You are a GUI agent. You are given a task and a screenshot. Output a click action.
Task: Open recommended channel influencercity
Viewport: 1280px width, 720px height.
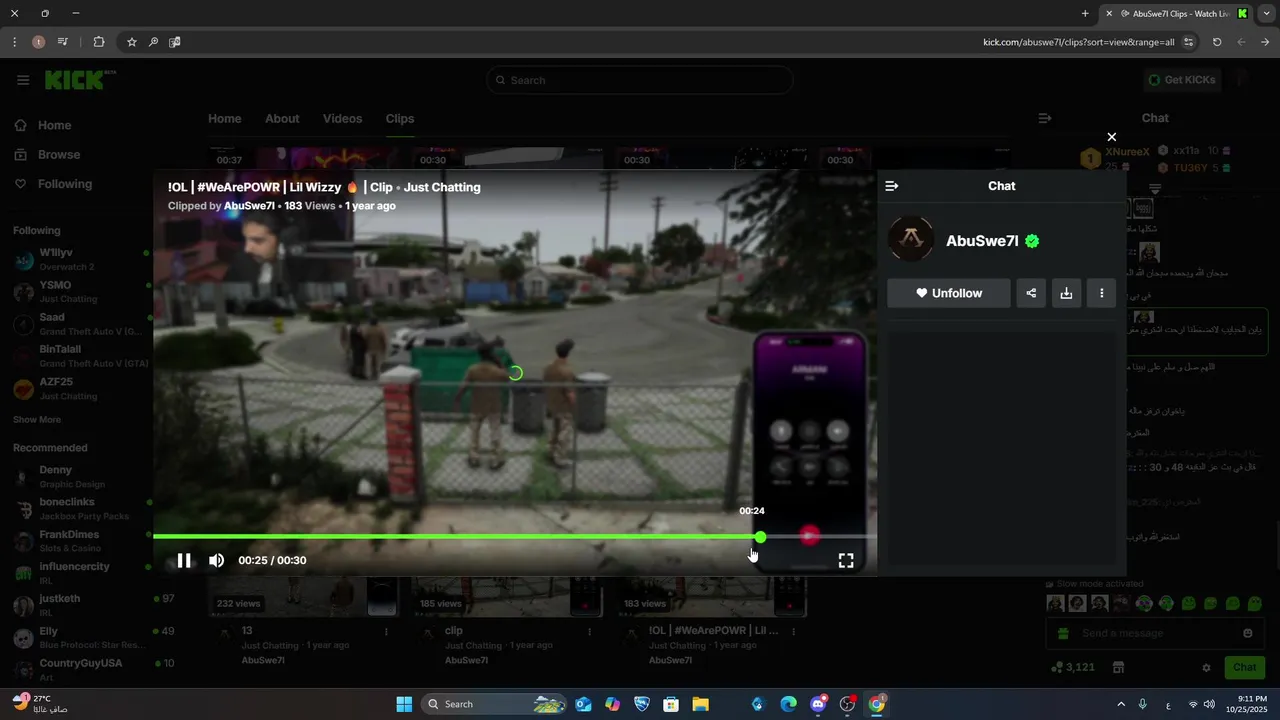(x=80, y=573)
